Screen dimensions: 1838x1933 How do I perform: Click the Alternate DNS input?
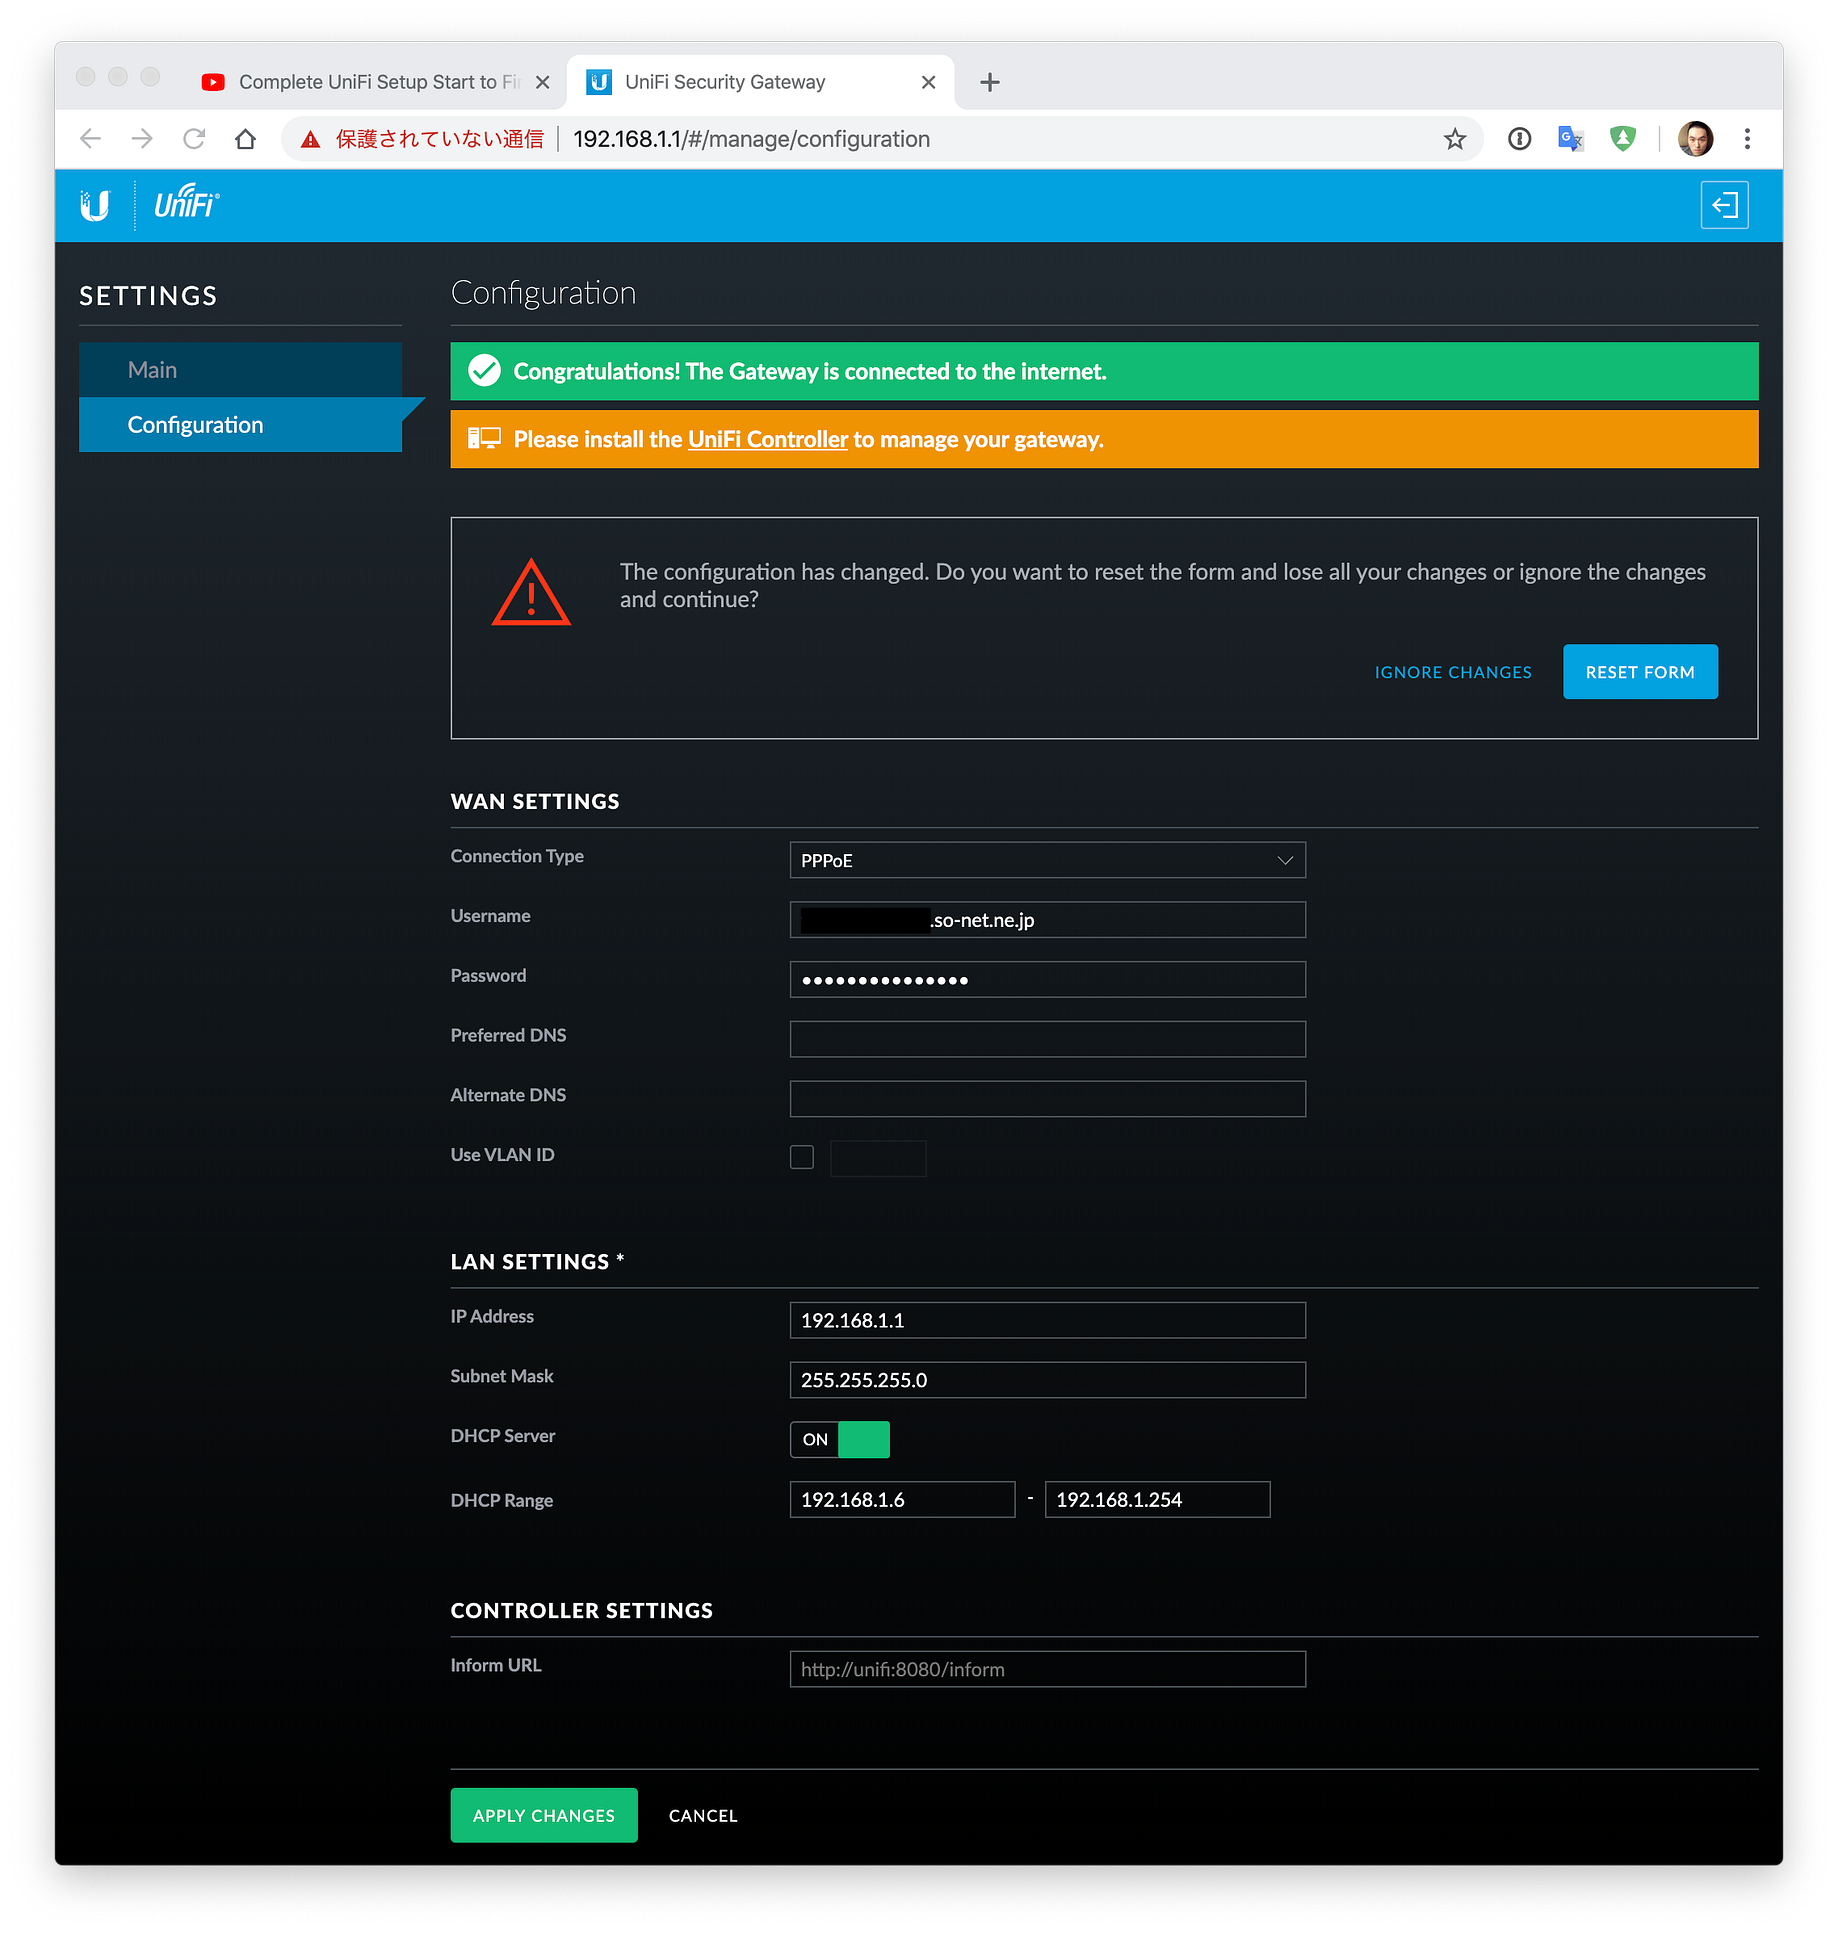[x=1048, y=1099]
